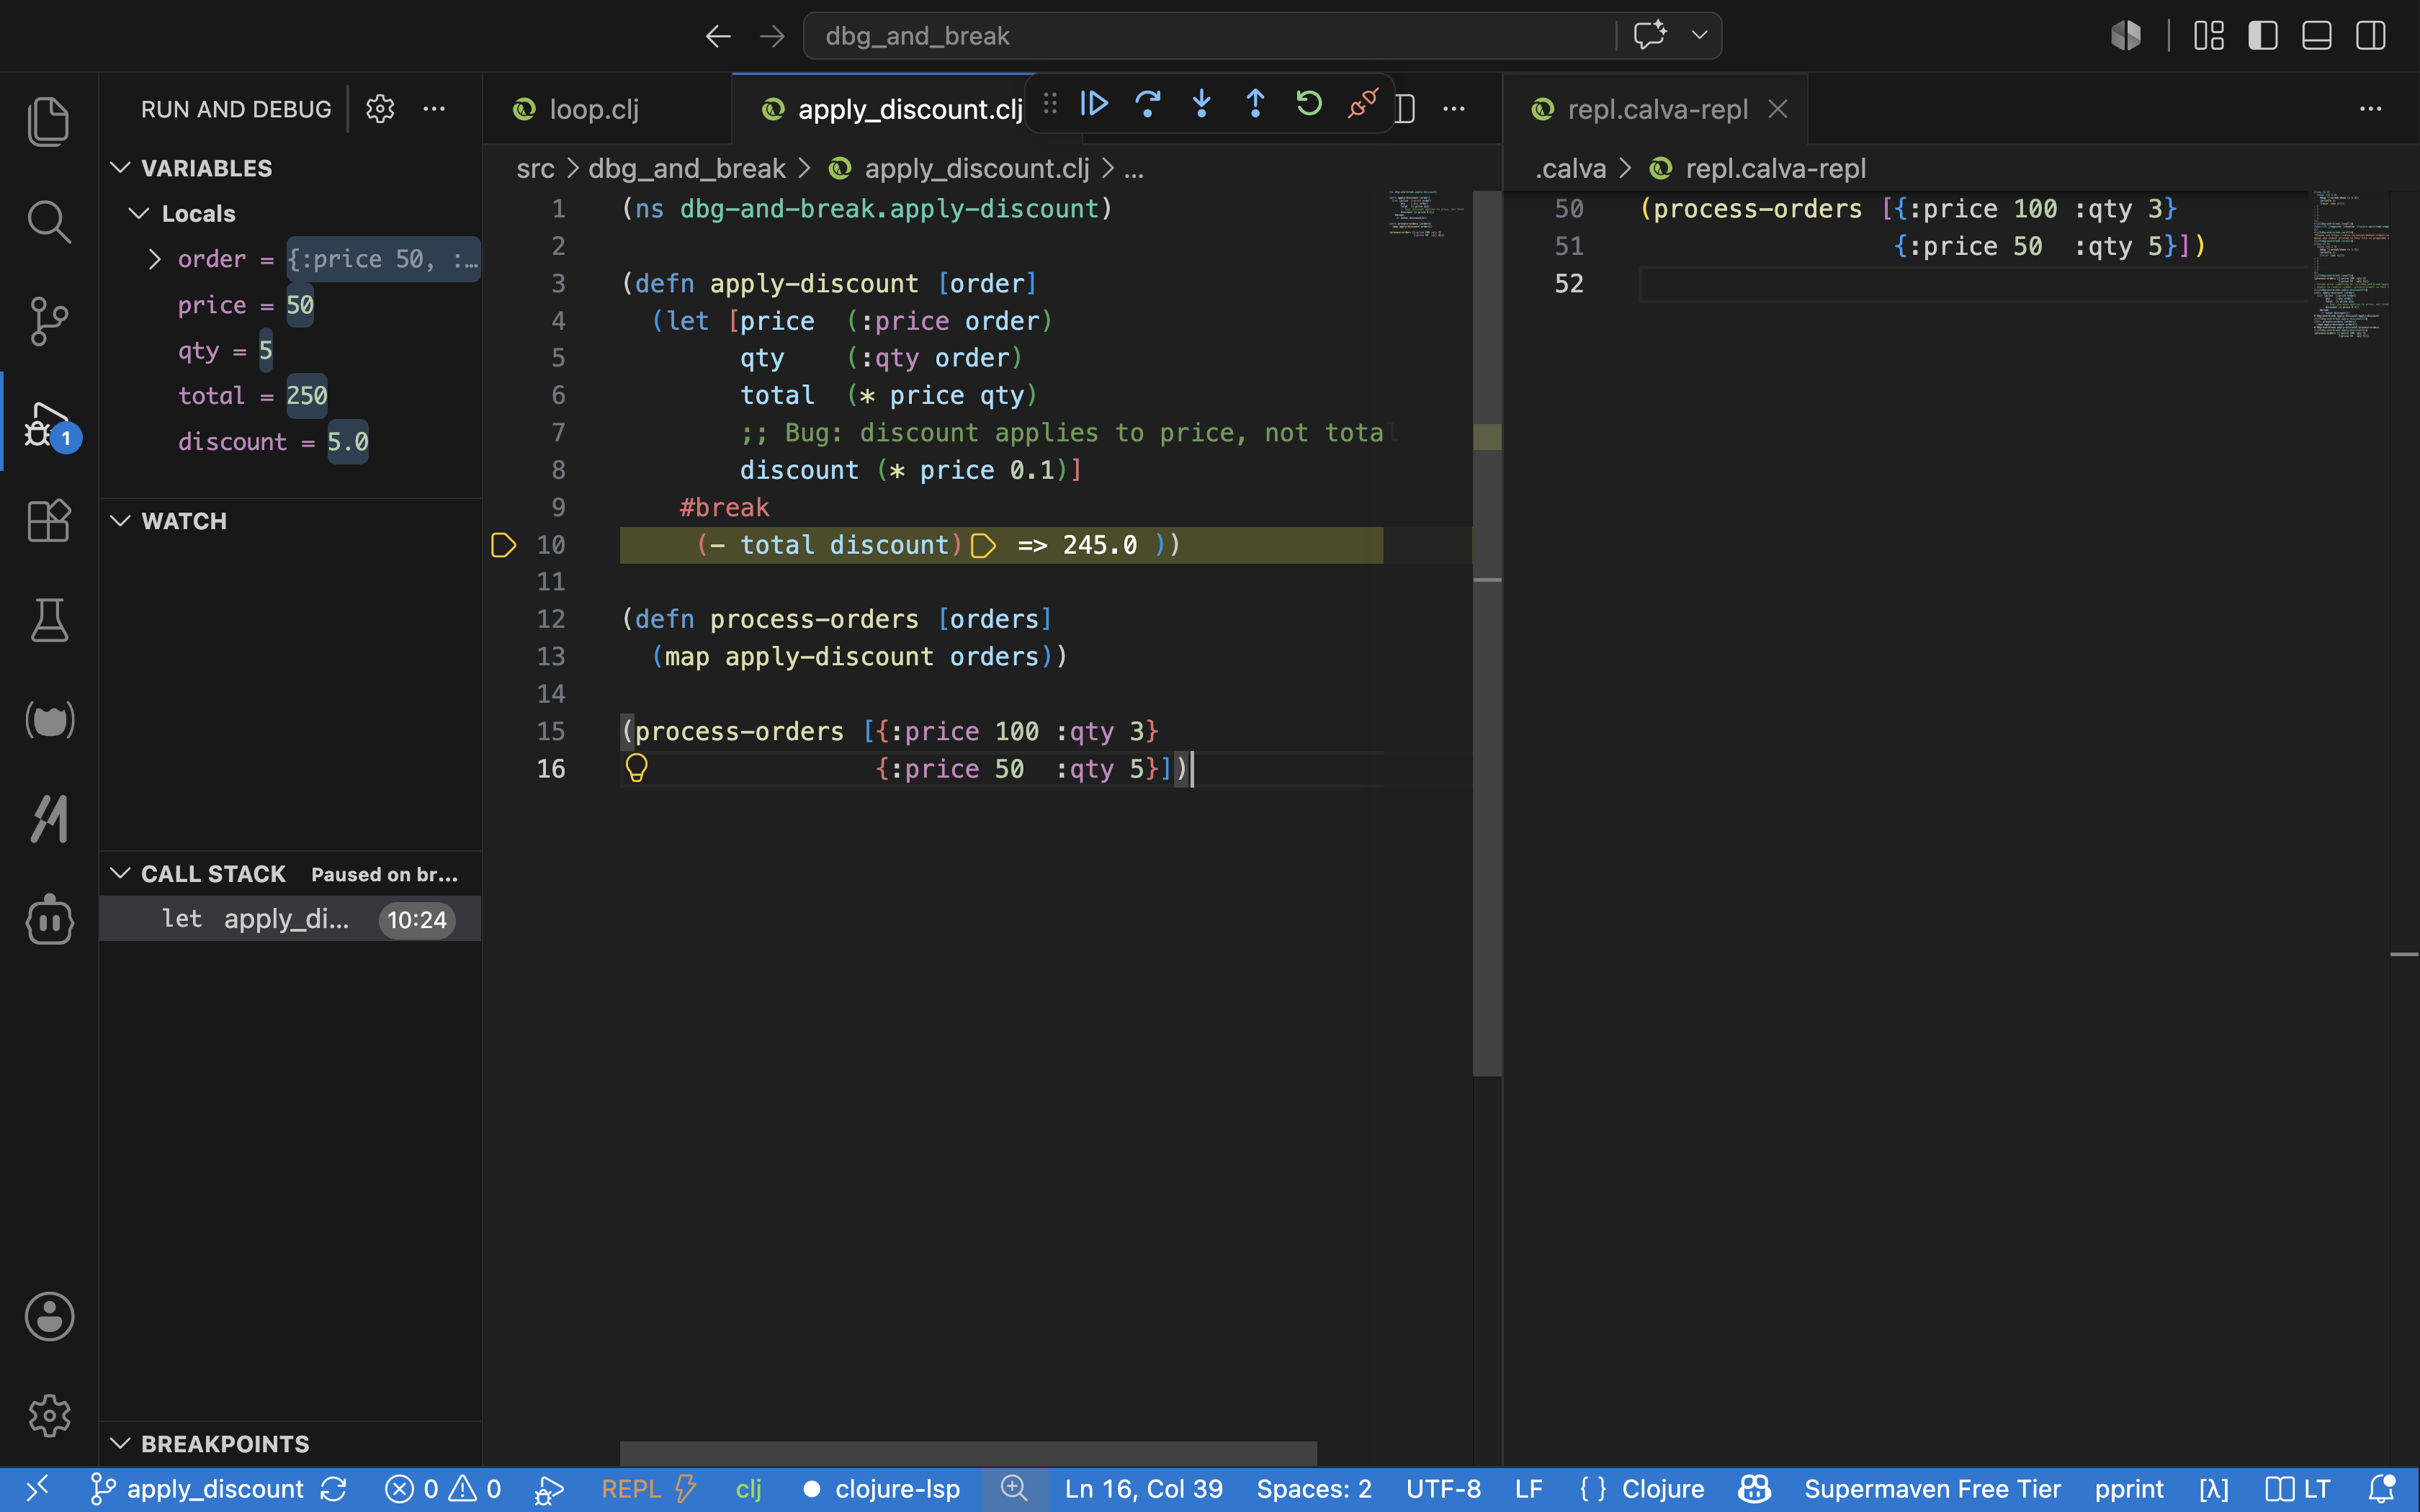
Task: Open the Source Control view
Action: pyautogui.click(x=49, y=321)
